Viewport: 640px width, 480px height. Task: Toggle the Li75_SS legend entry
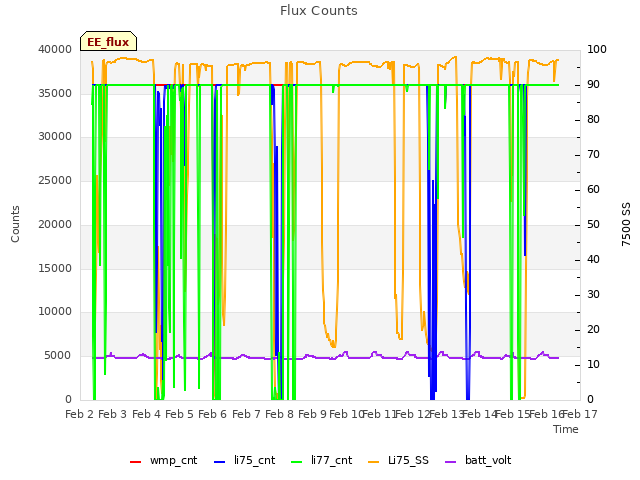click(x=398, y=460)
